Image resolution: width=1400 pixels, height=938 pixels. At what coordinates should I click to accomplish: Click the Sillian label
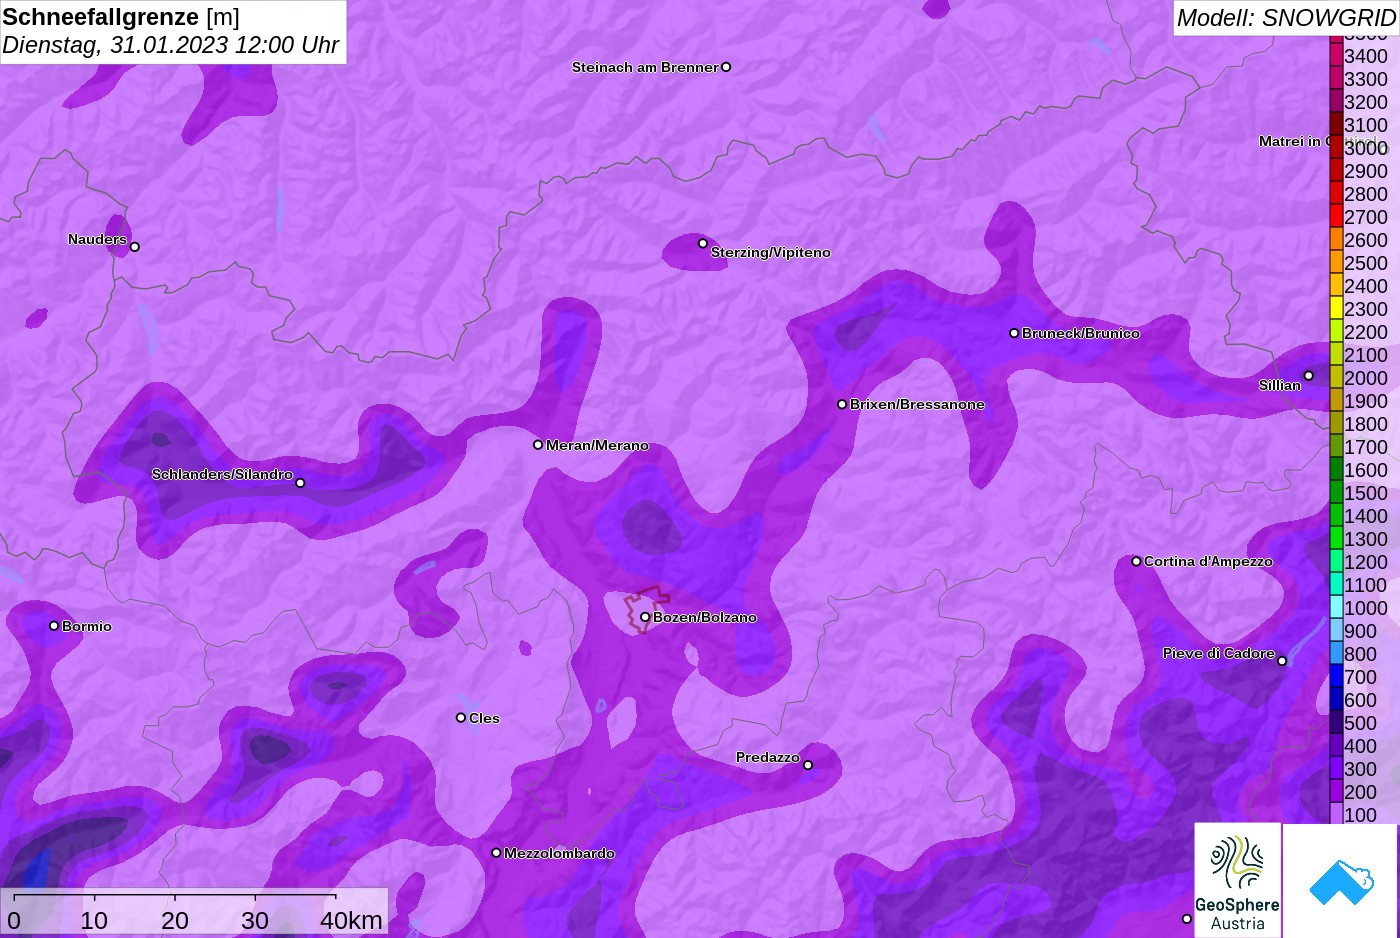[1280, 385]
